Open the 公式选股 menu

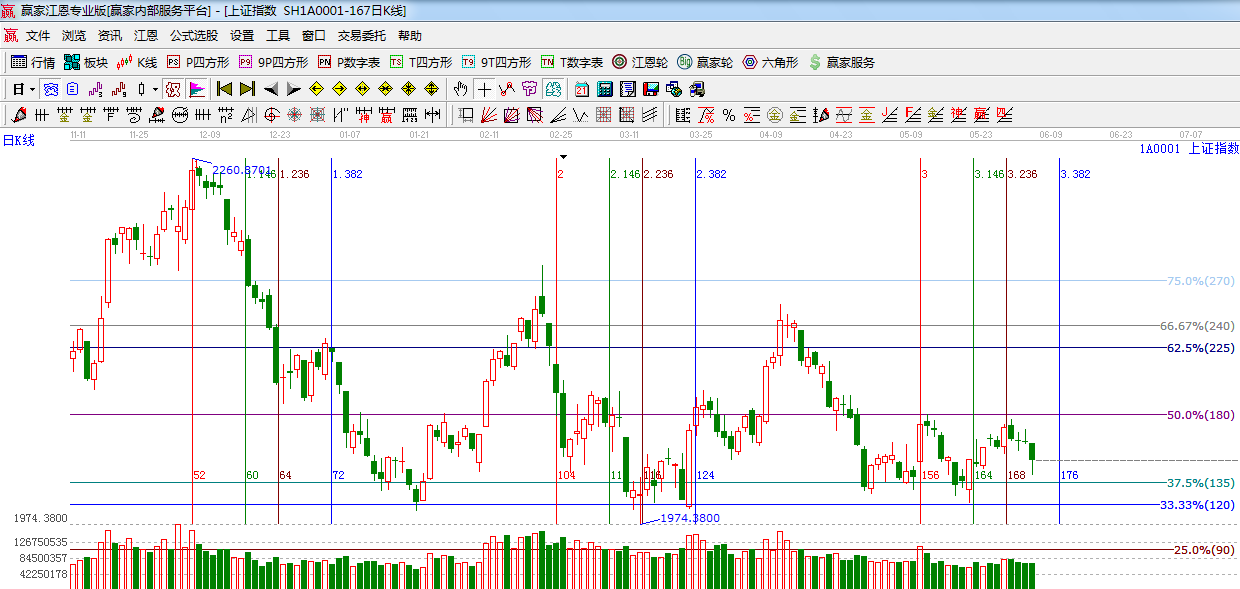(193, 35)
